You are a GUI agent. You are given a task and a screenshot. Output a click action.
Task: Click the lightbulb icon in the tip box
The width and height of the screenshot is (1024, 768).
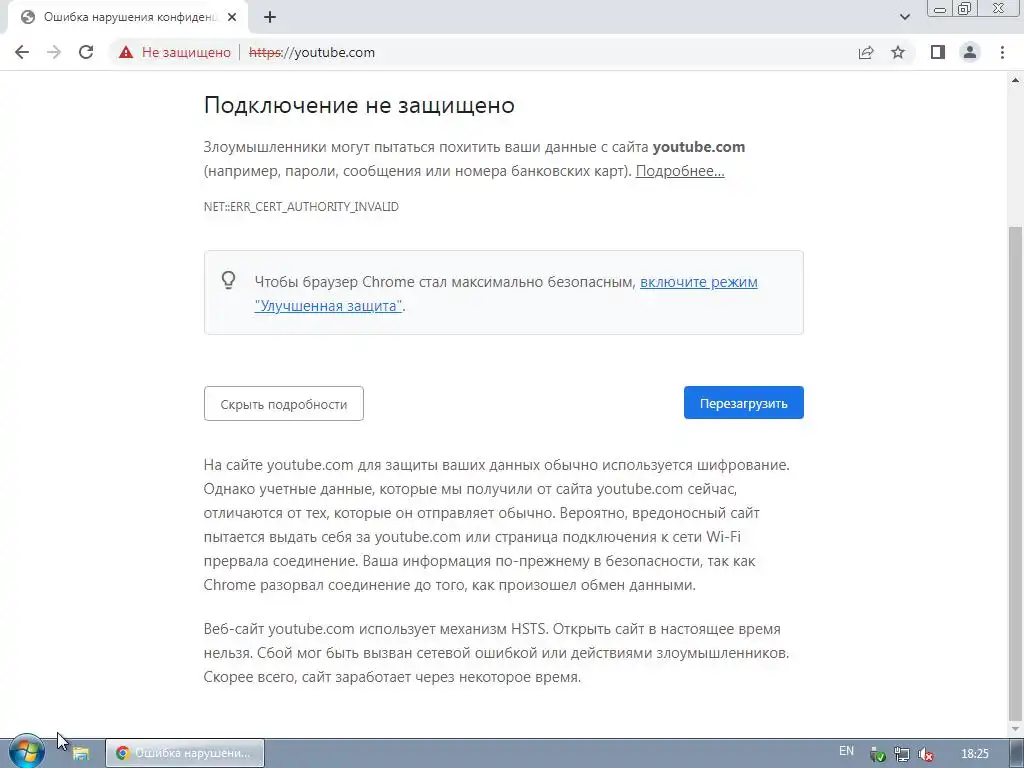click(228, 280)
